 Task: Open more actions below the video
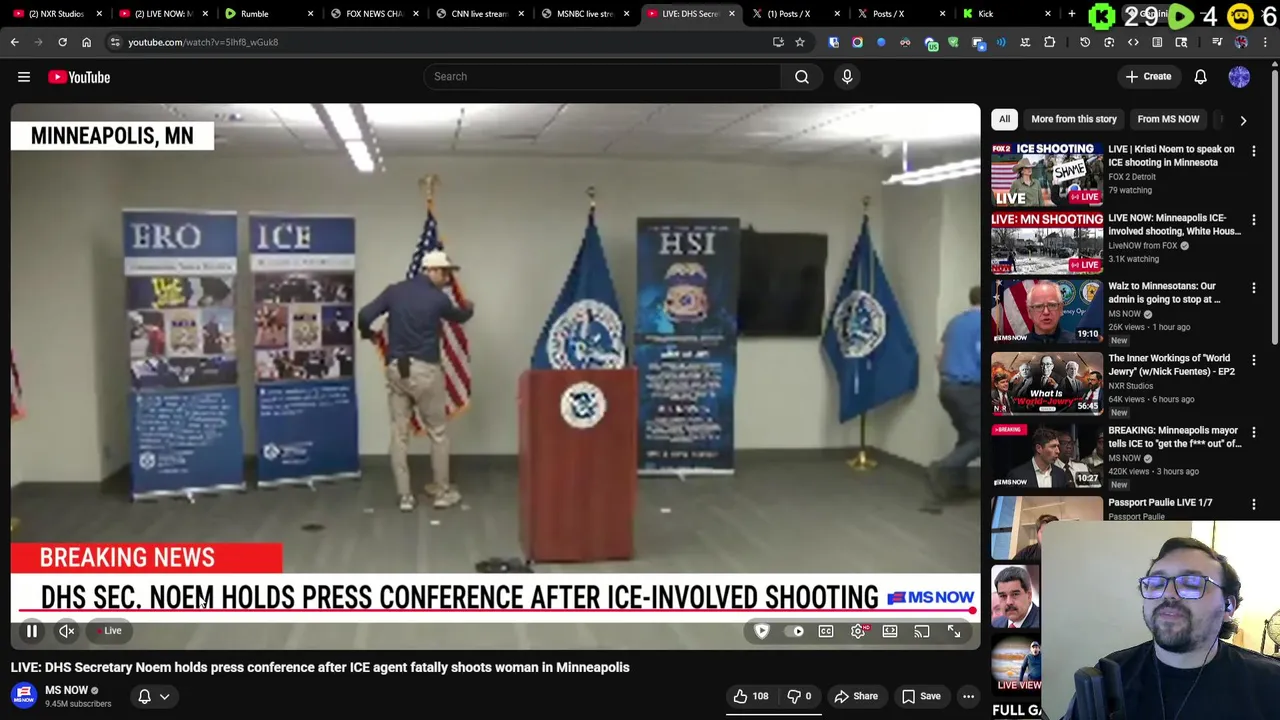[x=968, y=696]
